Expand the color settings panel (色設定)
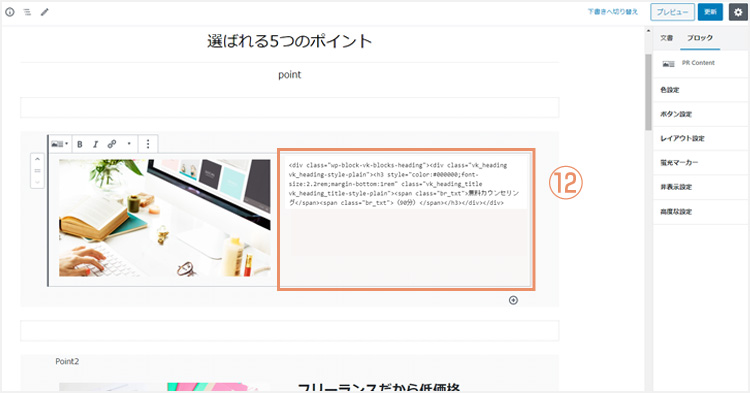The width and height of the screenshot is (750, 393). pos(701,90)
